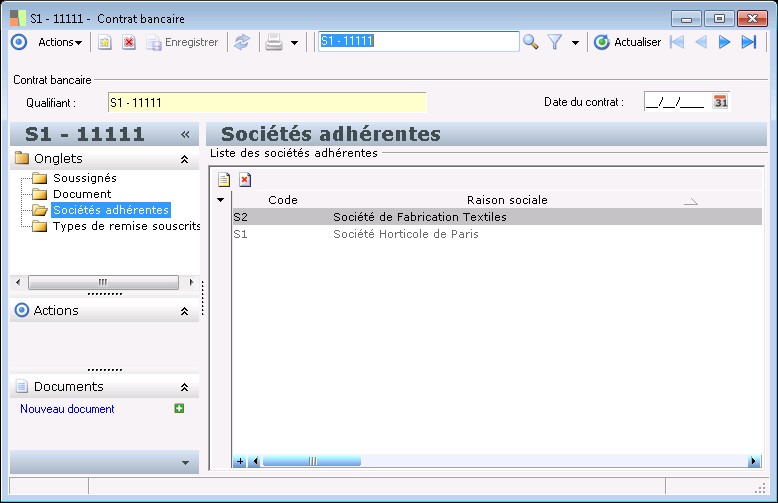Click the printer icon
The image size is (778, 503).
[x=274, y=42]
